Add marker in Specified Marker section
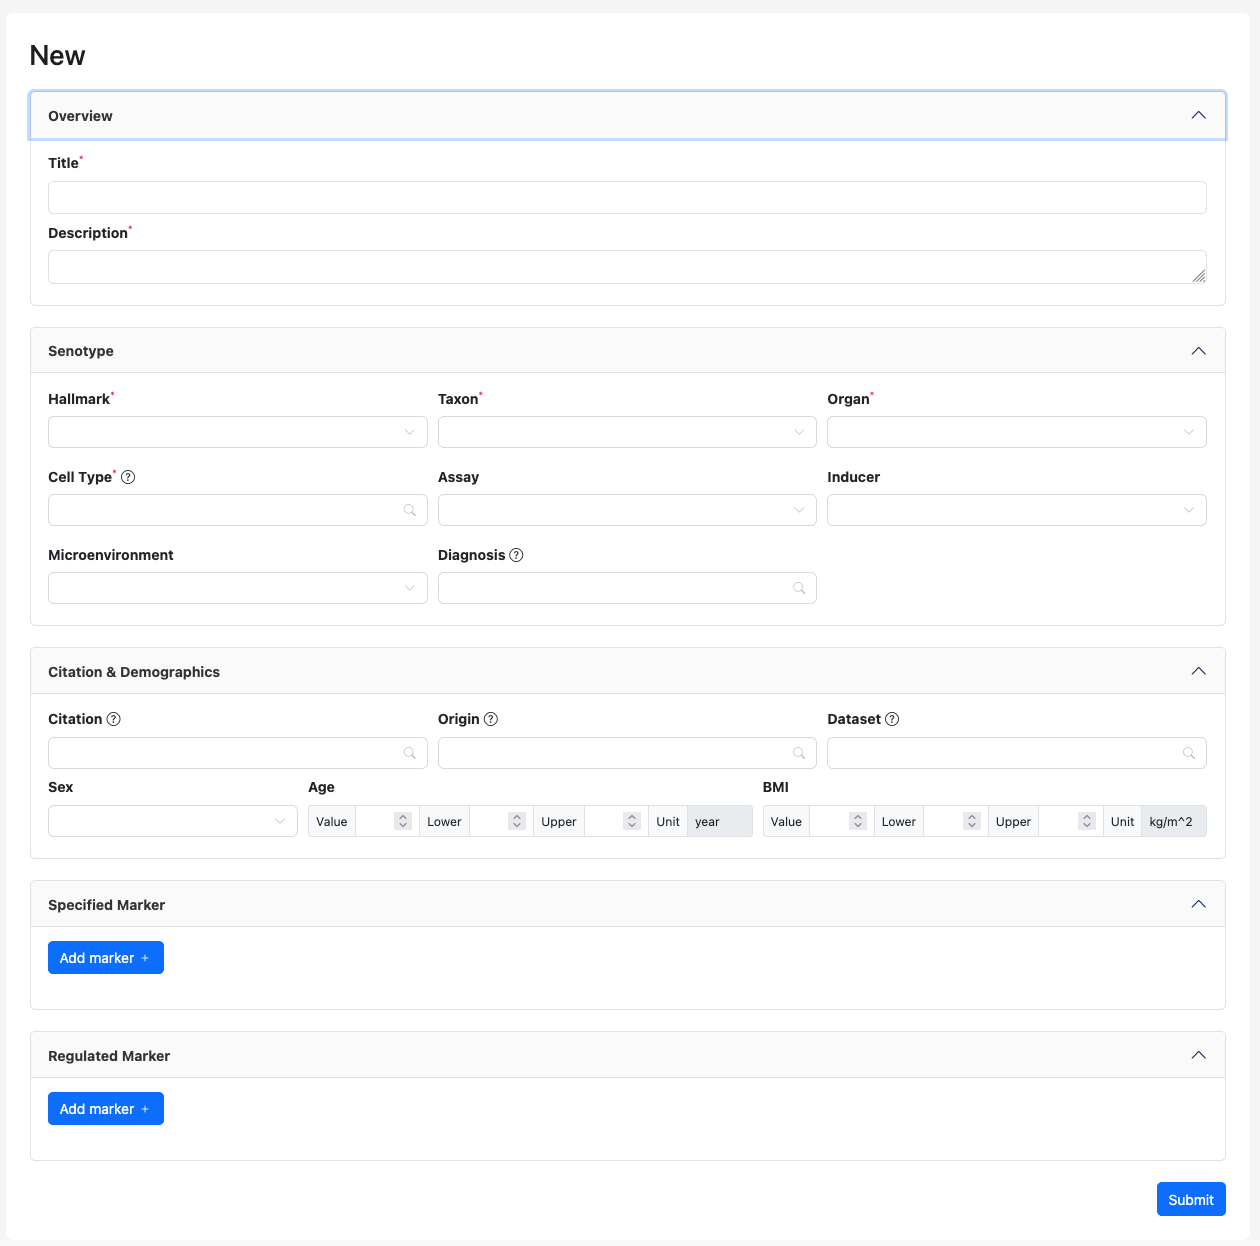1260x1246 pixels. click(x=106, y=958)
